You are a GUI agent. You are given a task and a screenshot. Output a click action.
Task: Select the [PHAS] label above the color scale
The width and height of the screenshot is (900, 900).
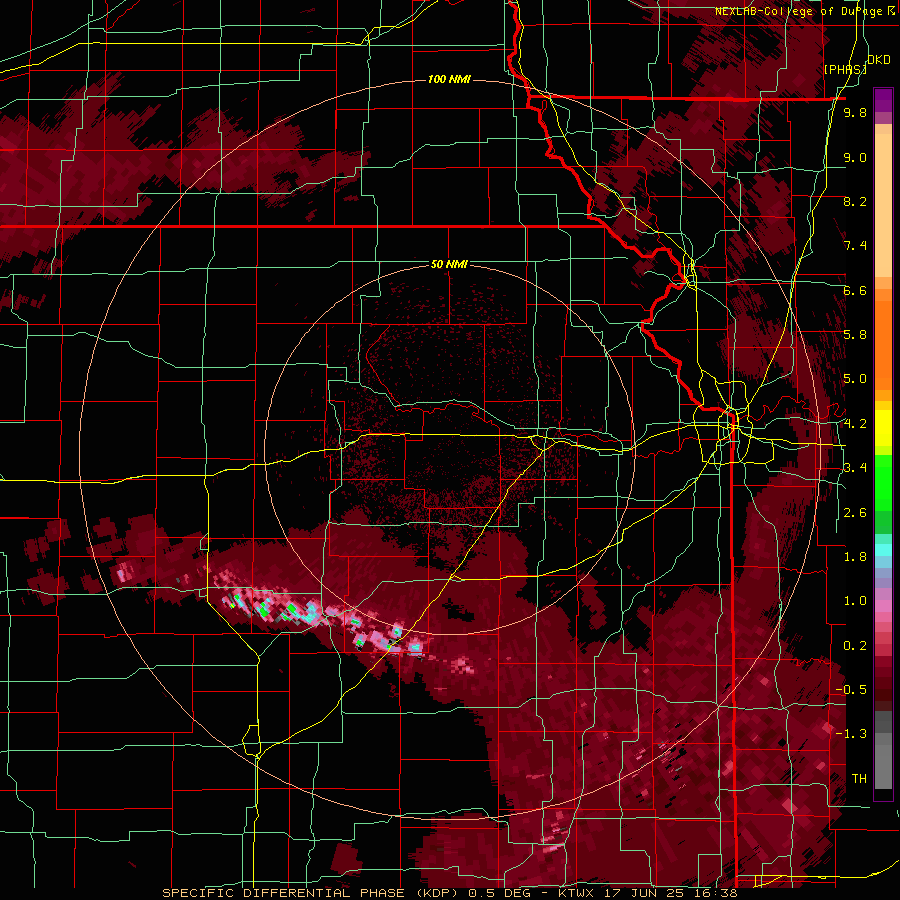844,69
